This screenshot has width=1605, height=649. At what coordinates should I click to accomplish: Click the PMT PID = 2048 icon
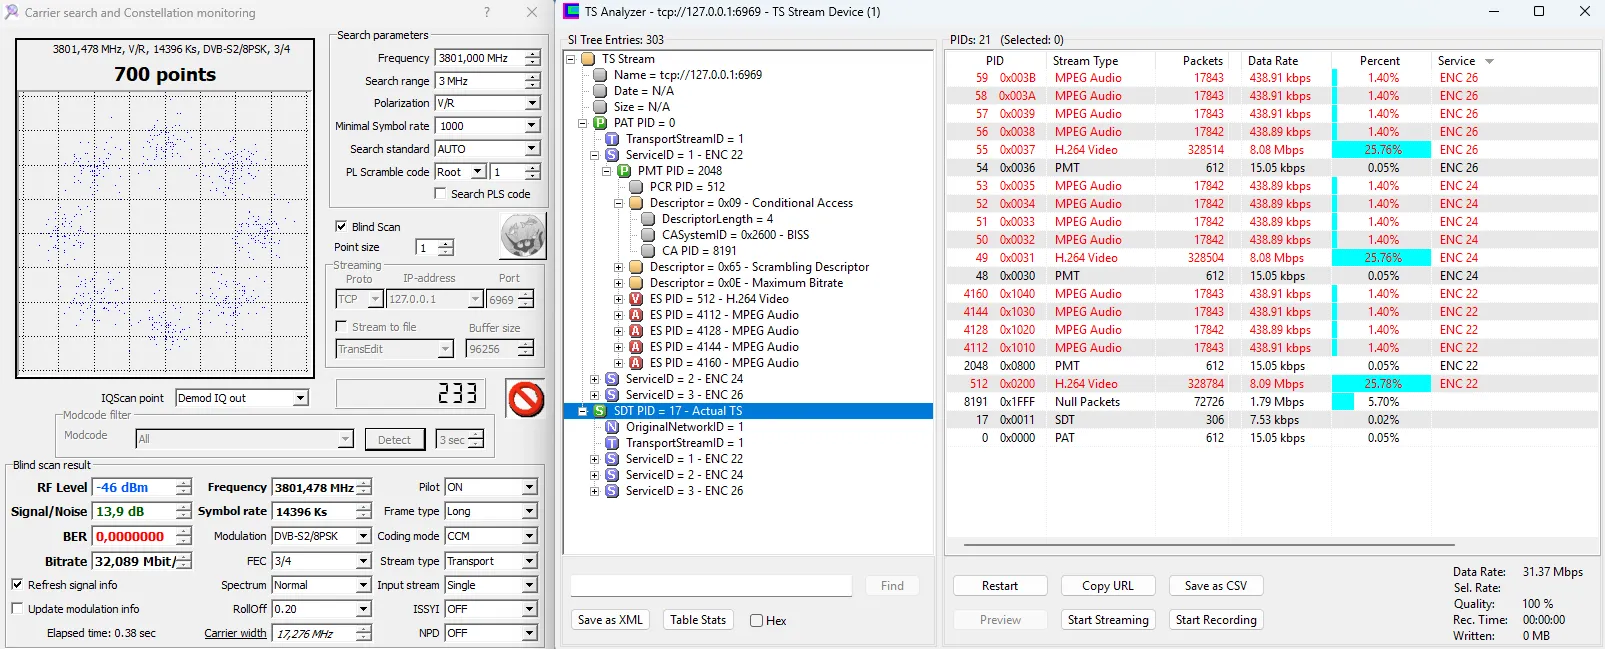624,171
